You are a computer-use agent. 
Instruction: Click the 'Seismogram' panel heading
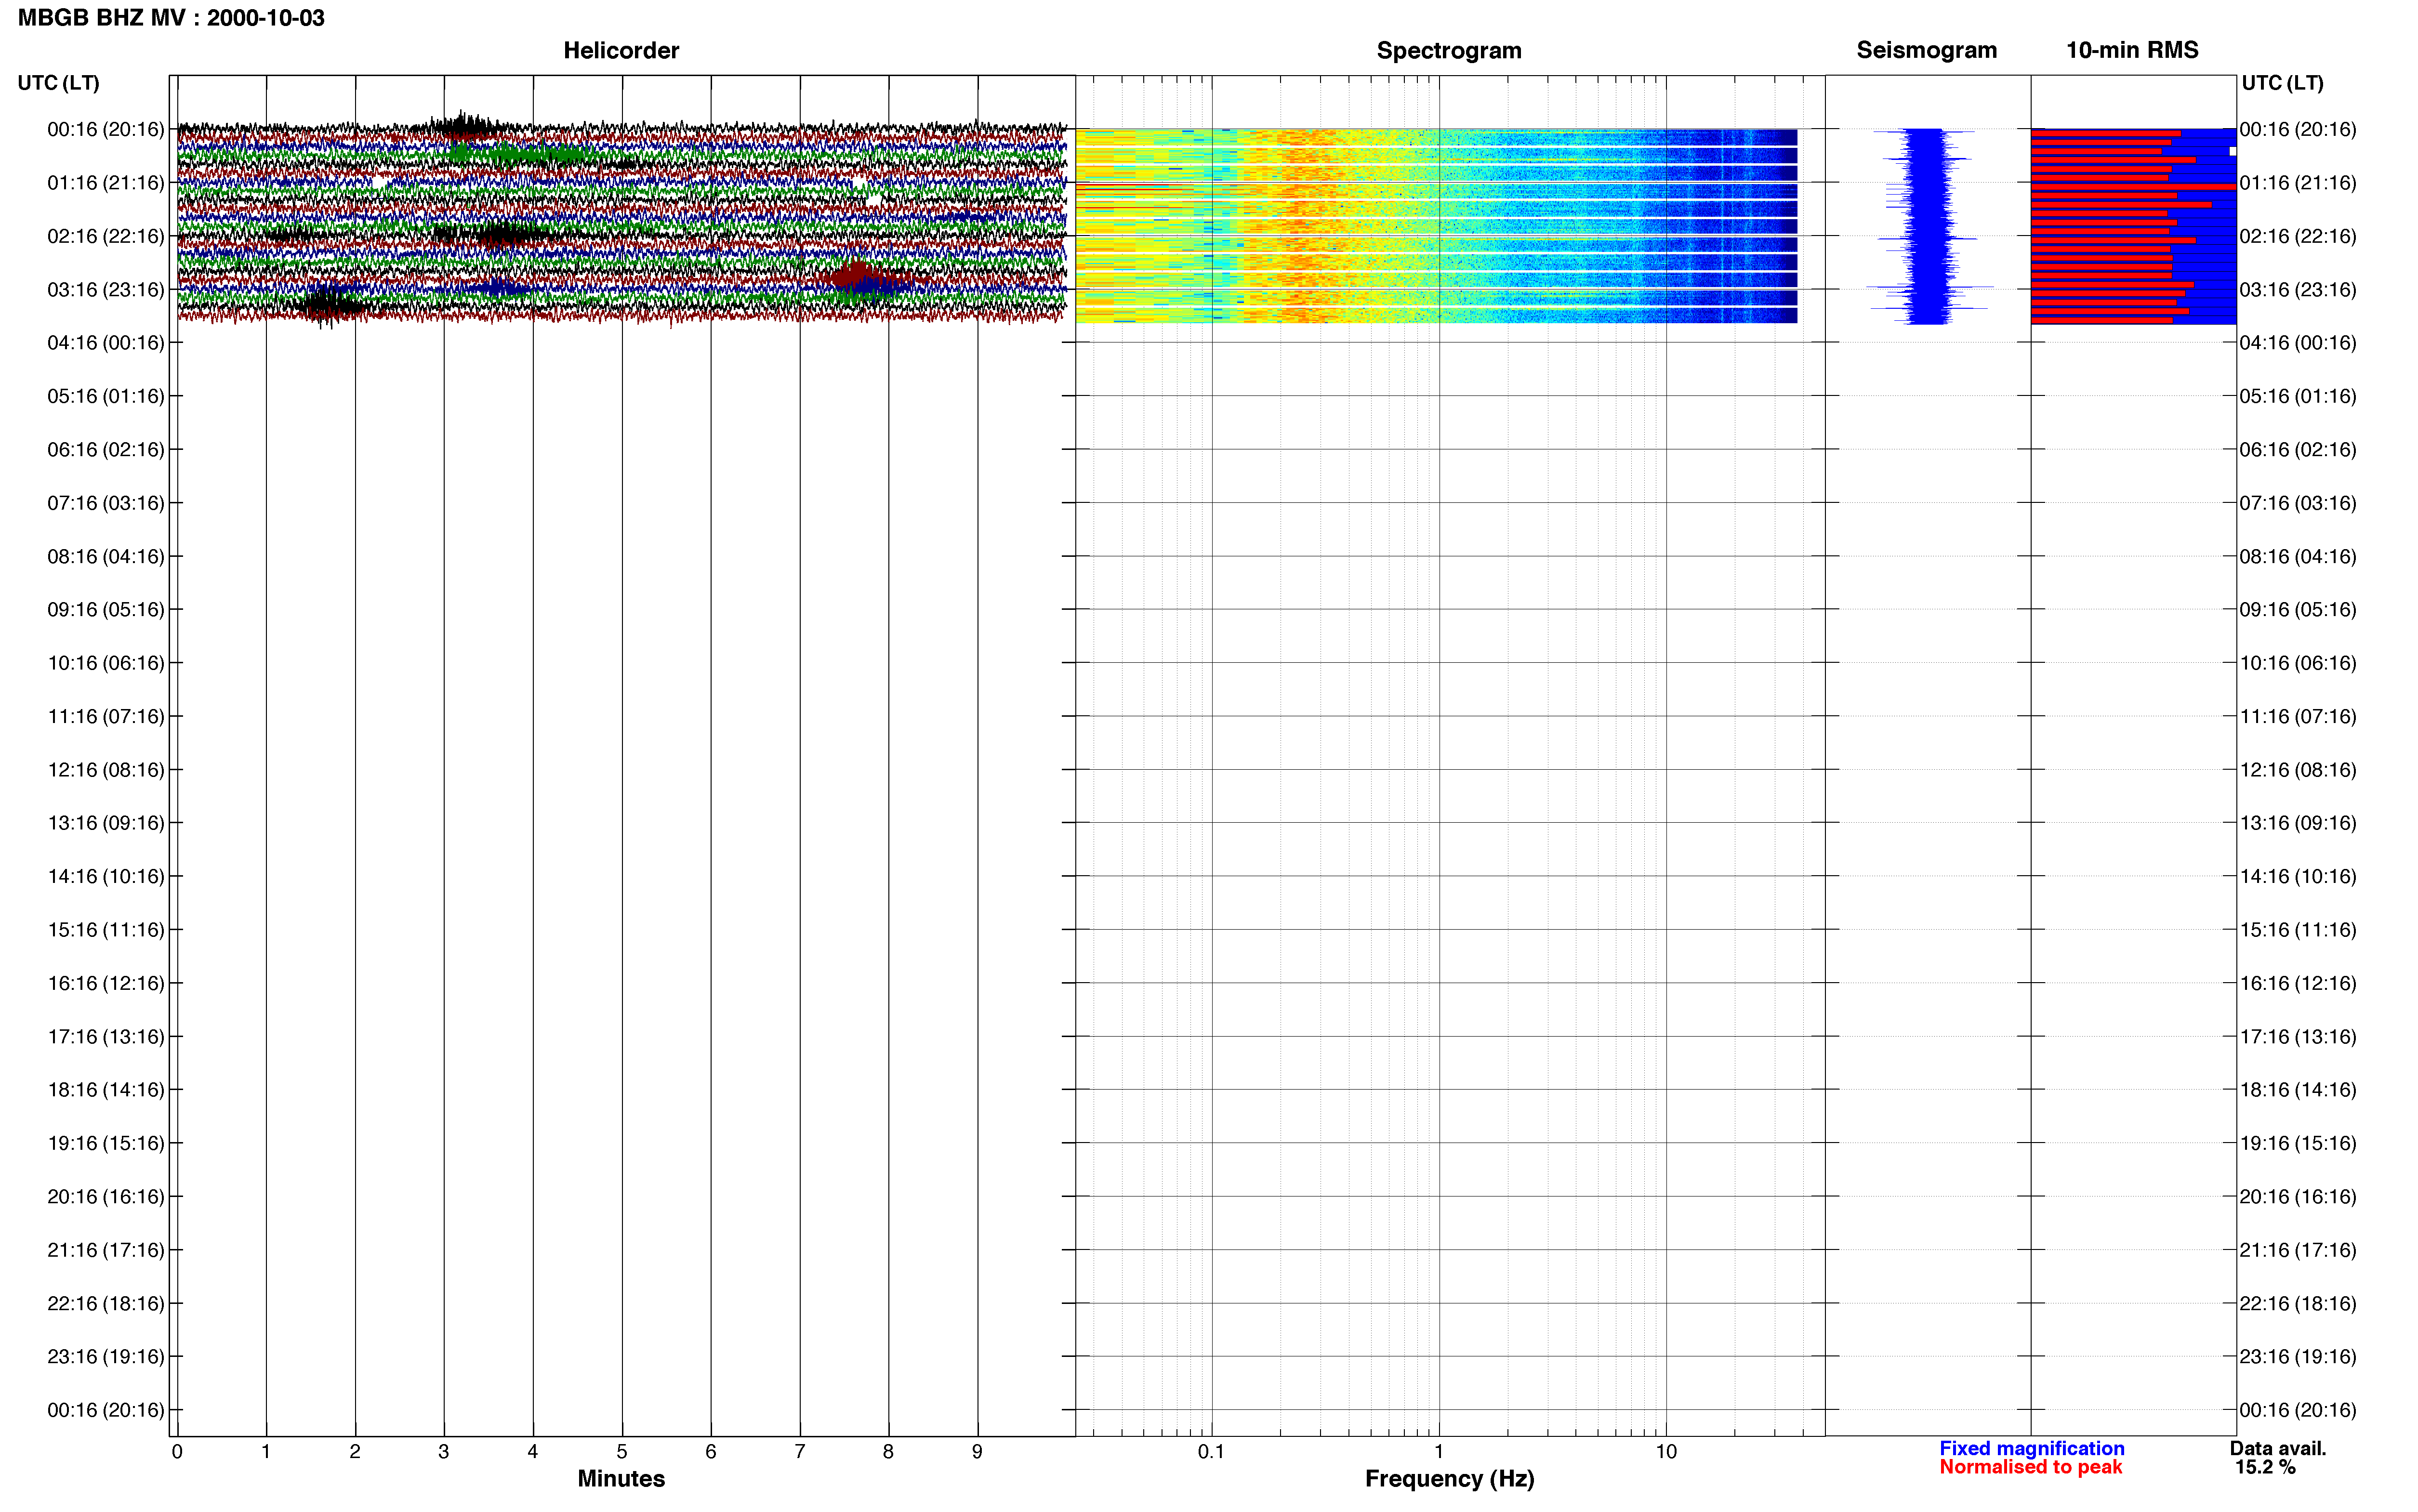coord(1926,50)
